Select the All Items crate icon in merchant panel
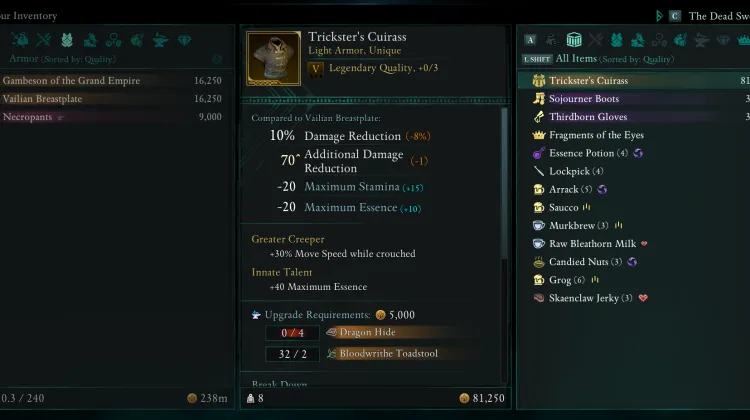 point(574,40)
